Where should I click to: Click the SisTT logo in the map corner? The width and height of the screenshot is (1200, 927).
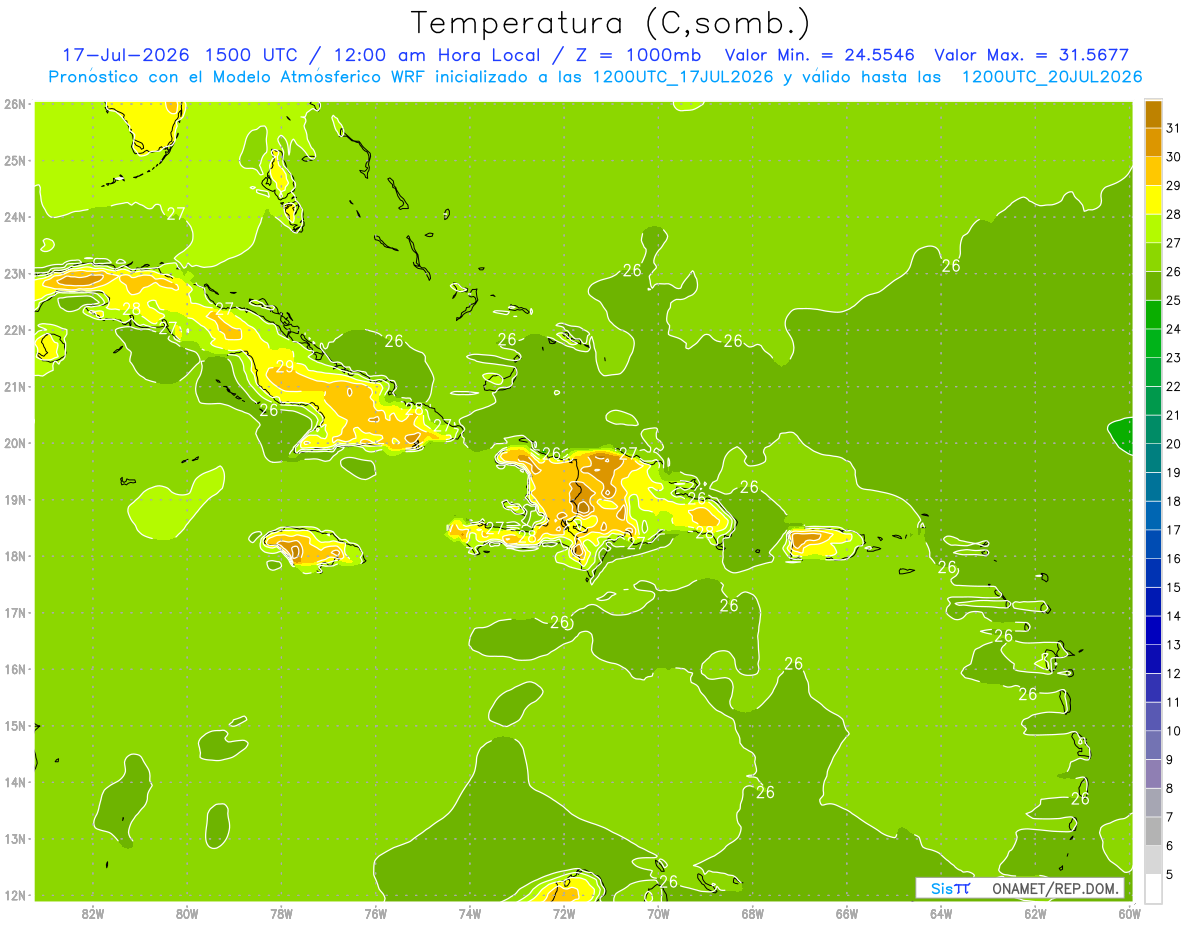coord(949,888)
